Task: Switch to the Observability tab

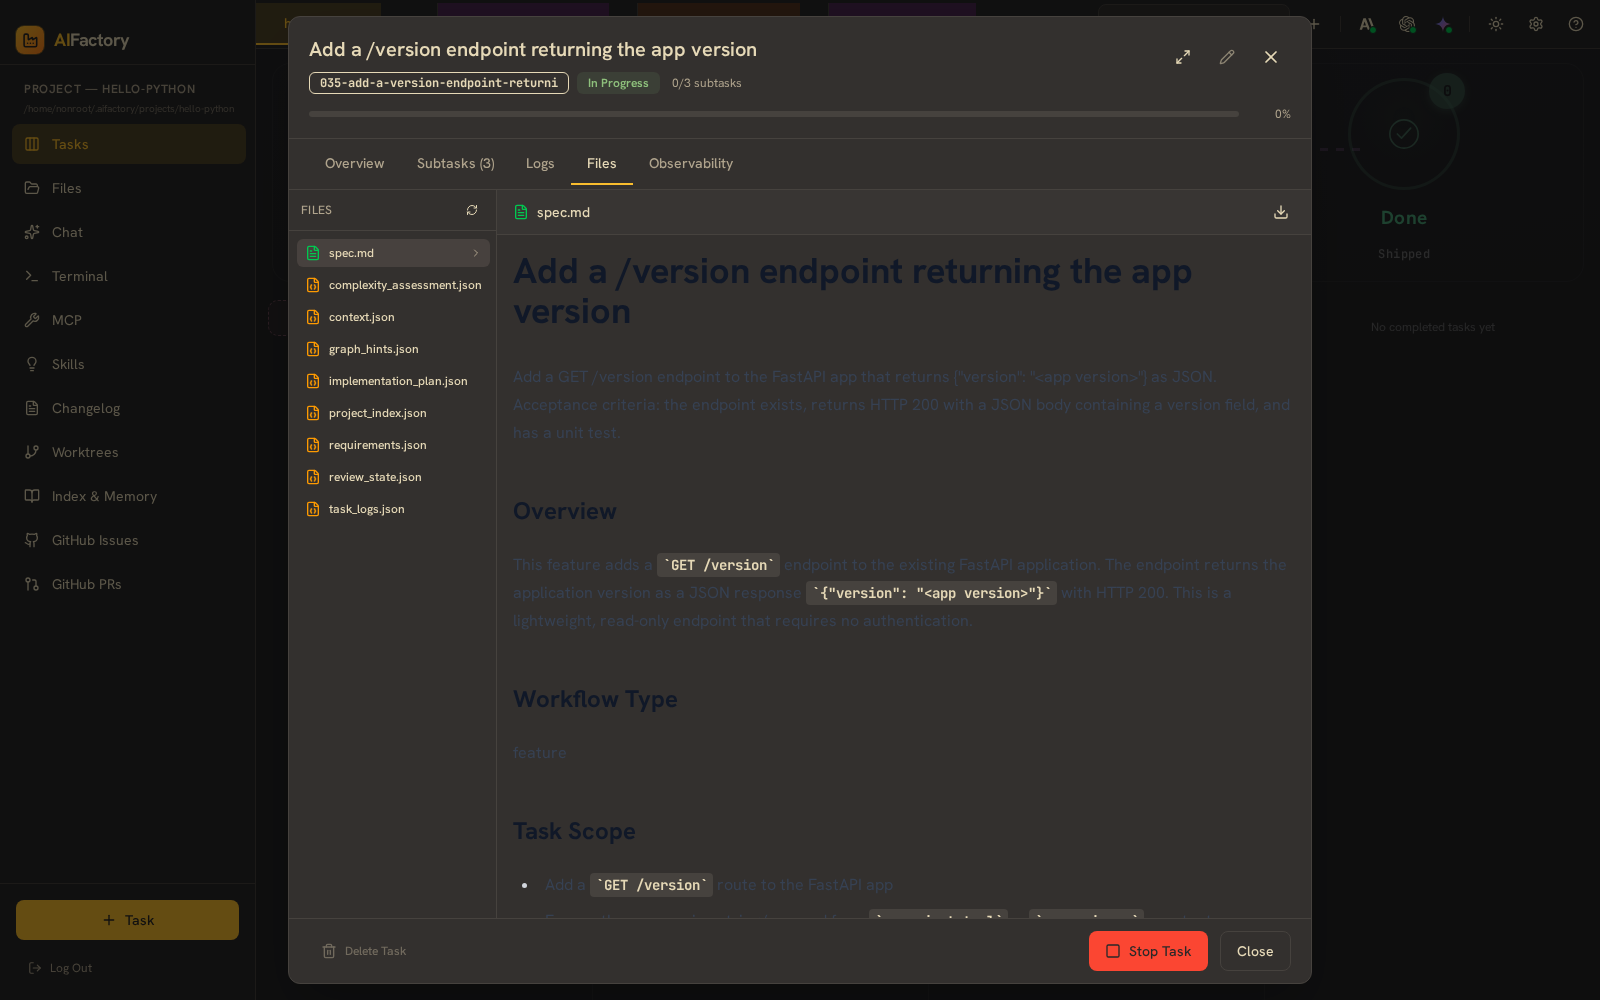Action: pyautogui.click(x=691, y=163)
